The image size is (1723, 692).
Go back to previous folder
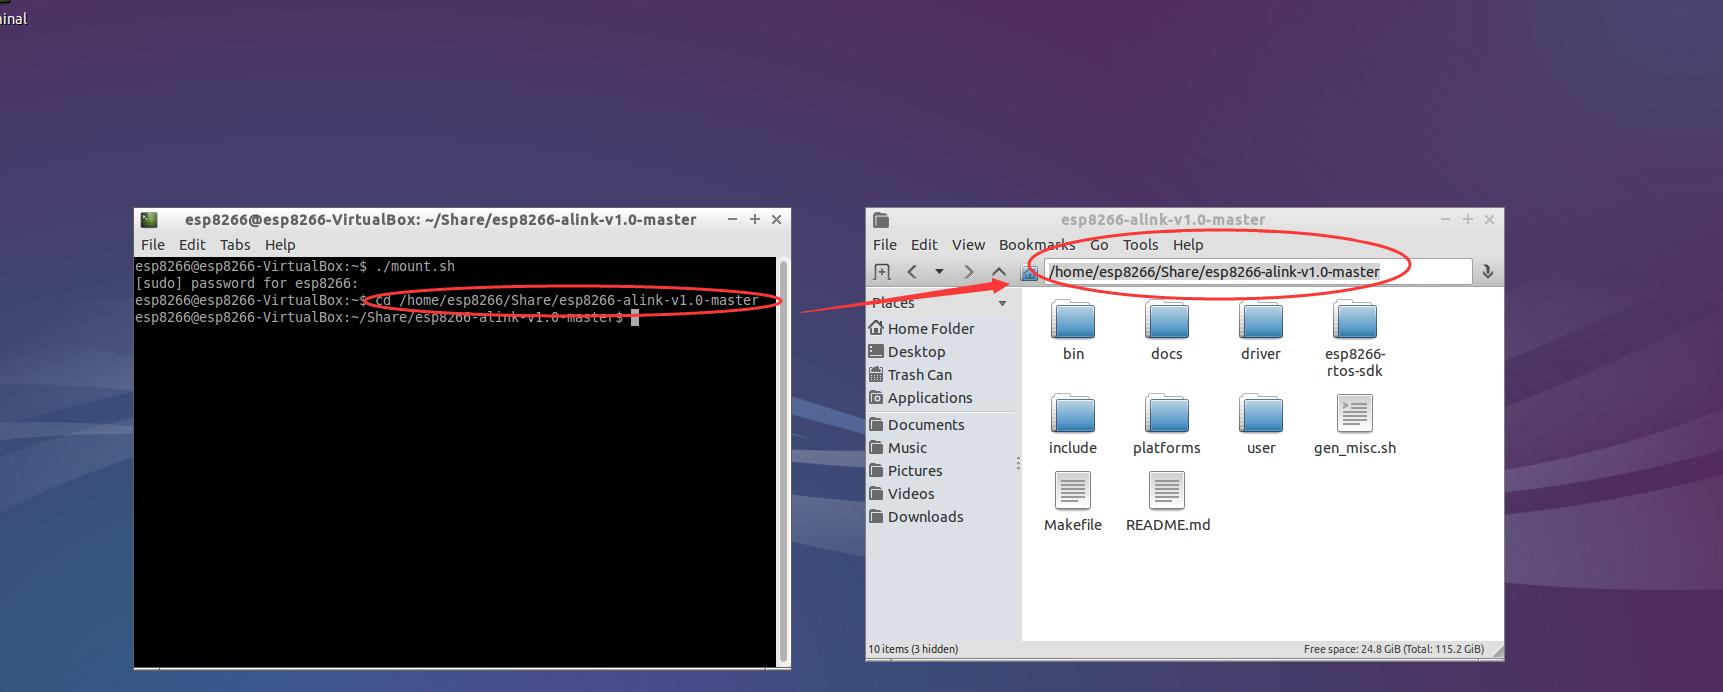[x=912, y=272]
